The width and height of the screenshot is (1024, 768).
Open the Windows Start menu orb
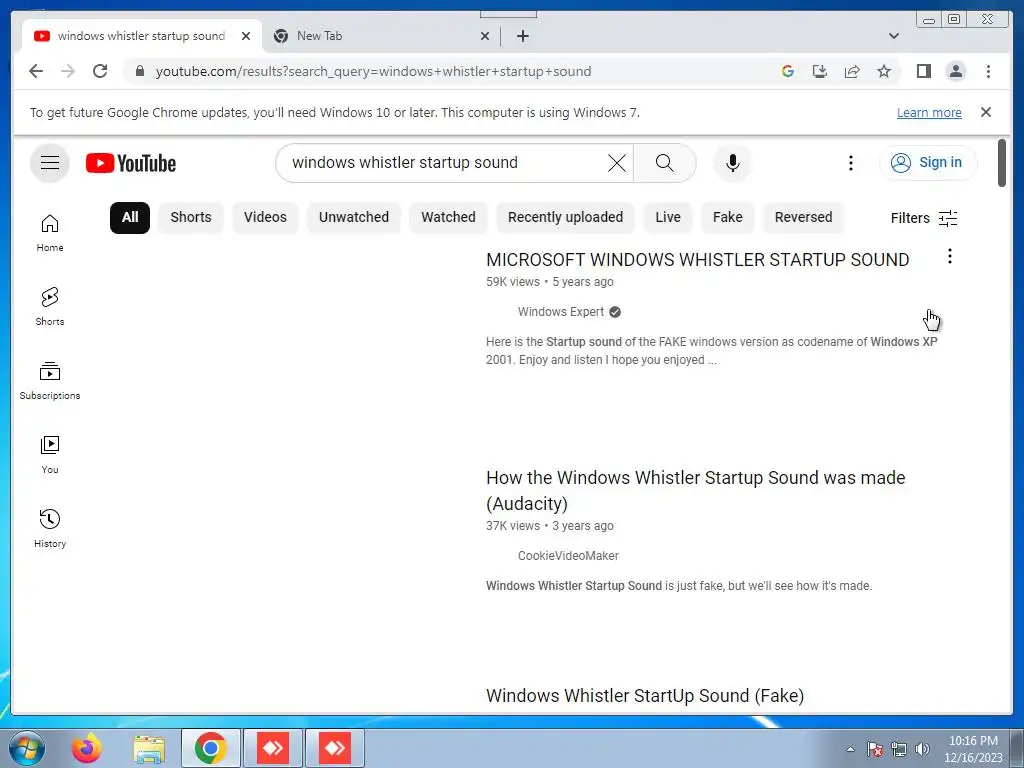[x=27, y=748]
